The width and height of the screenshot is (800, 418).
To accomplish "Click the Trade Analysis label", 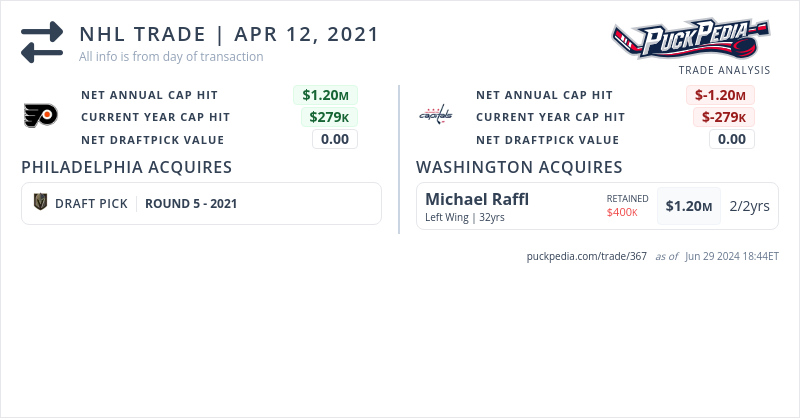I will point(724,70).
